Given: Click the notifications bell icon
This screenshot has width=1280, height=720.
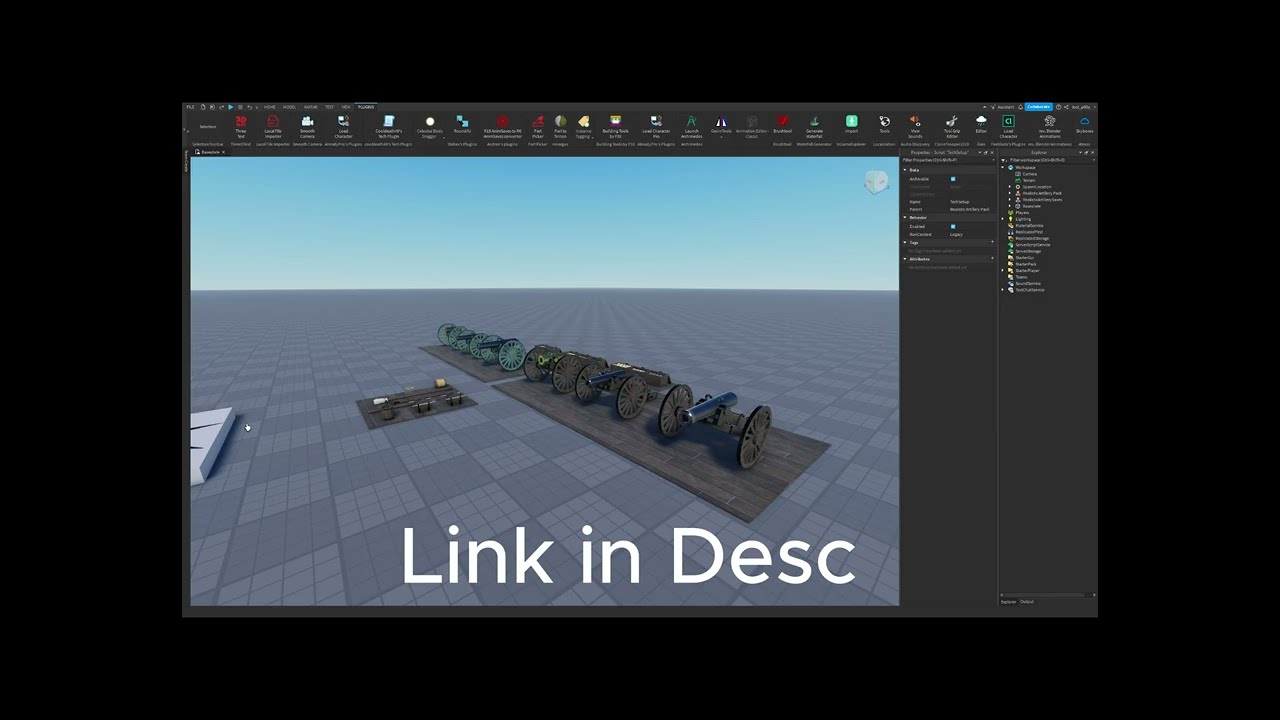Looking at the screenshot, I should (x=1020, y=107).
